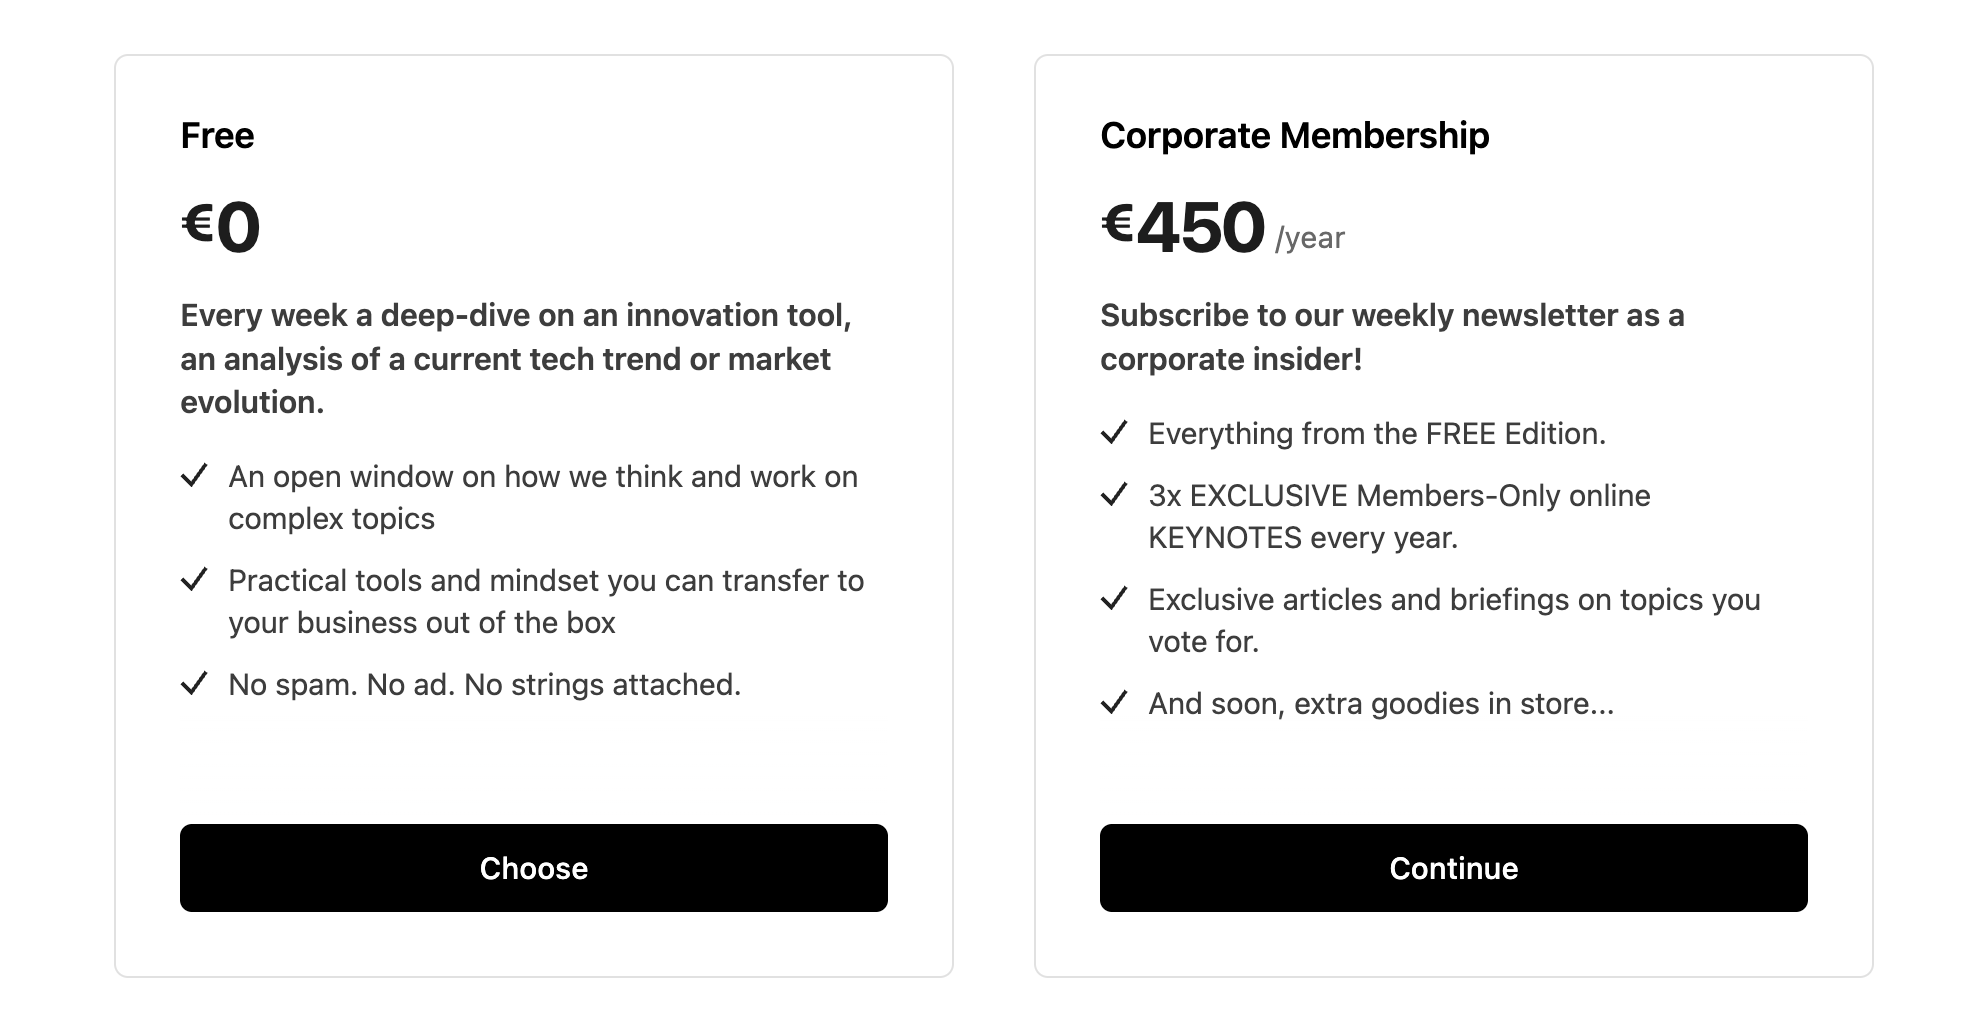Click '3x EXCLUSIVE Members-Only online KEYNOTES' text
This screenshot has height=1022, width=1978.
coord(1398,516)
